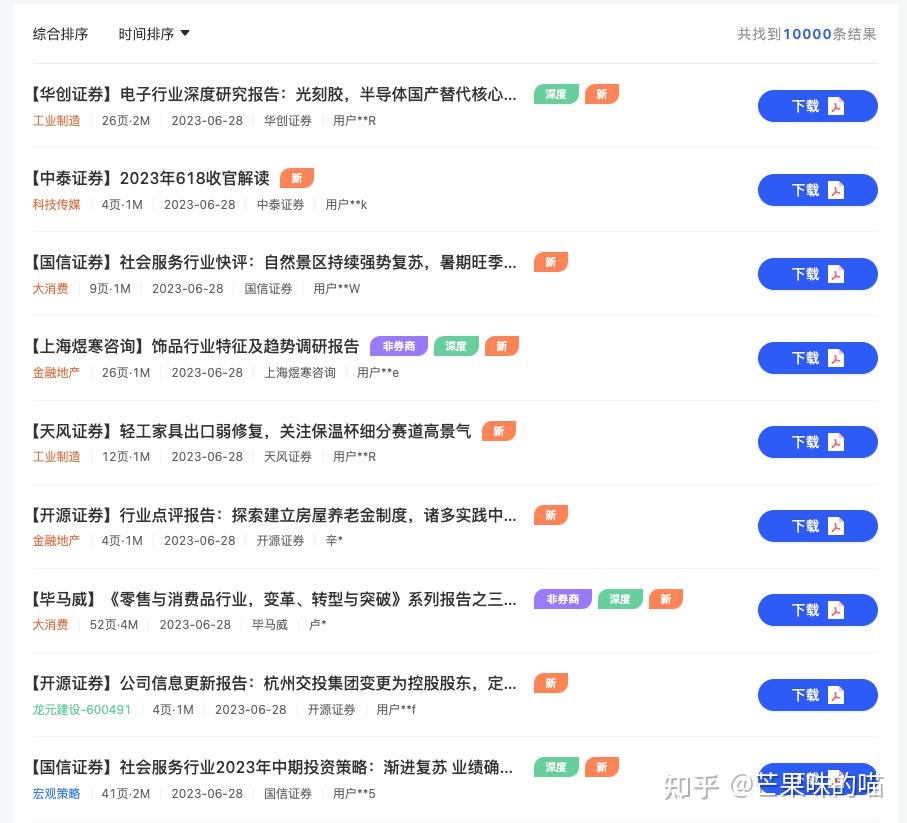
Task: Click uploader 辛*
Action: 334,540
